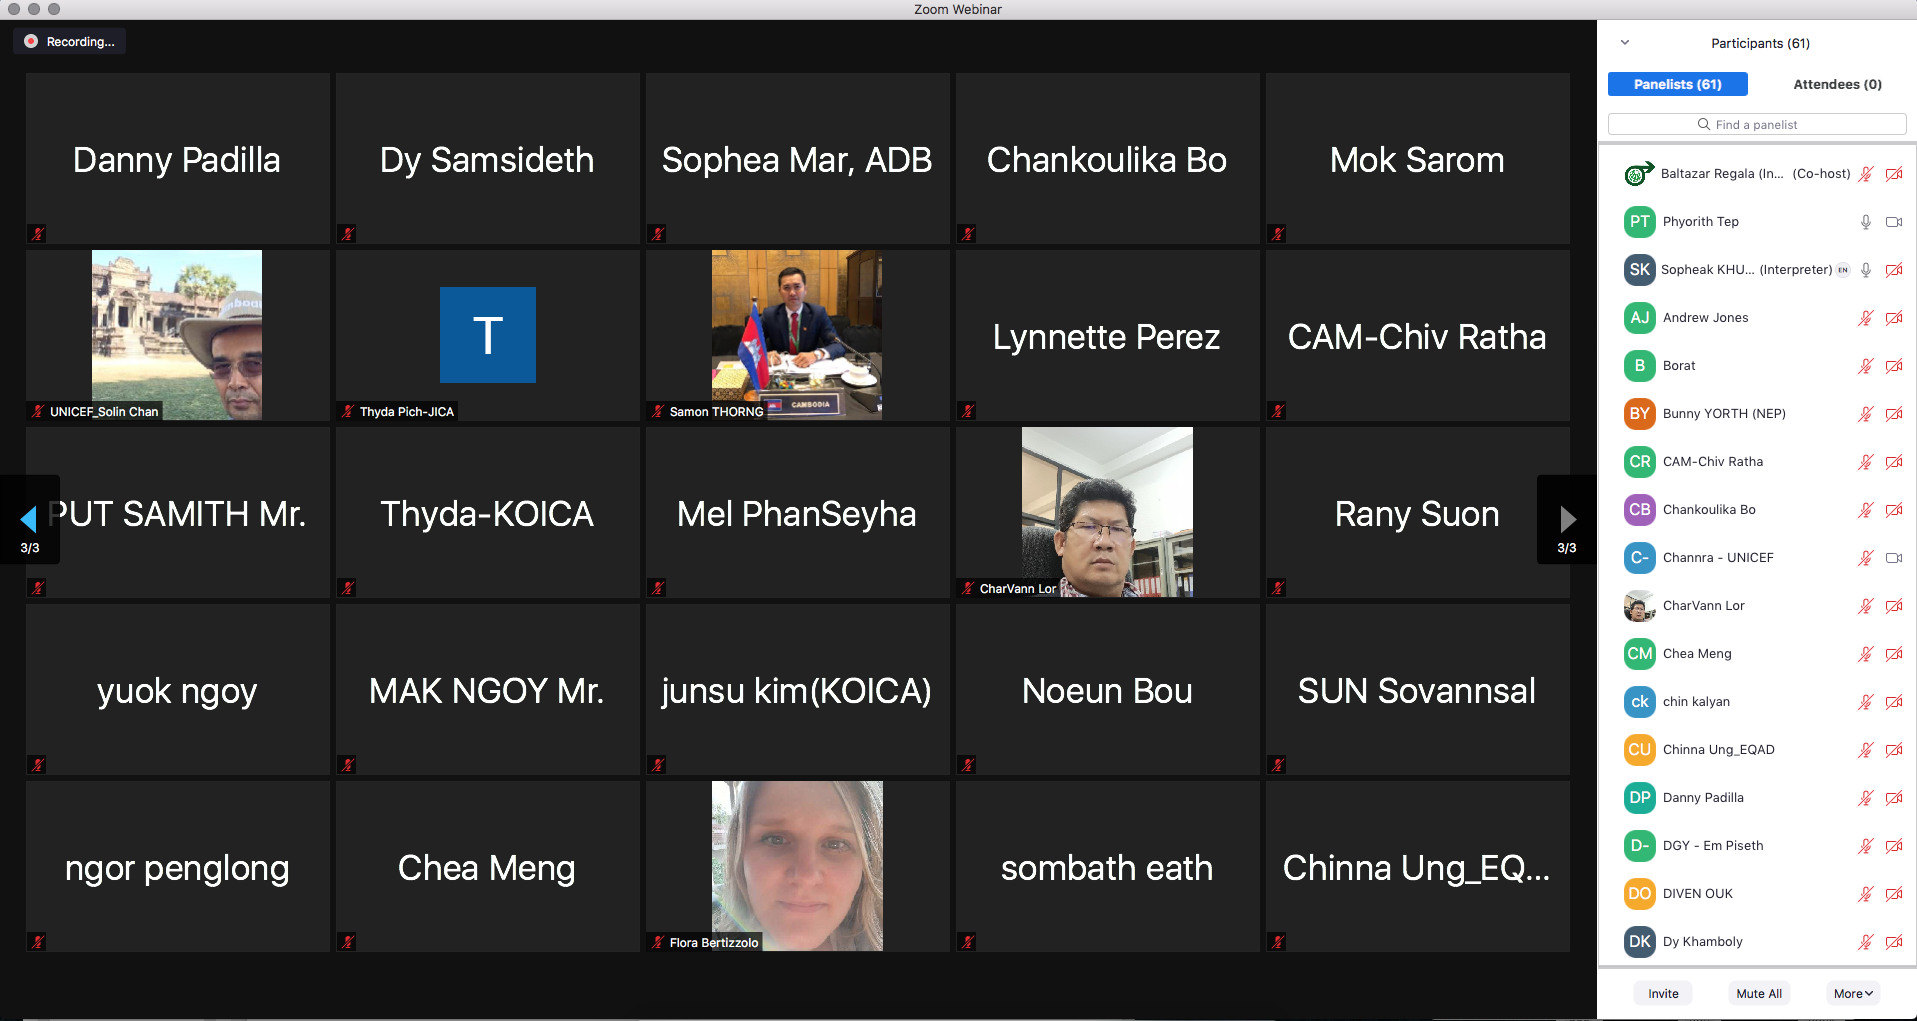
Task: Click the Recording indicator icon
Action: click(31, 42)
